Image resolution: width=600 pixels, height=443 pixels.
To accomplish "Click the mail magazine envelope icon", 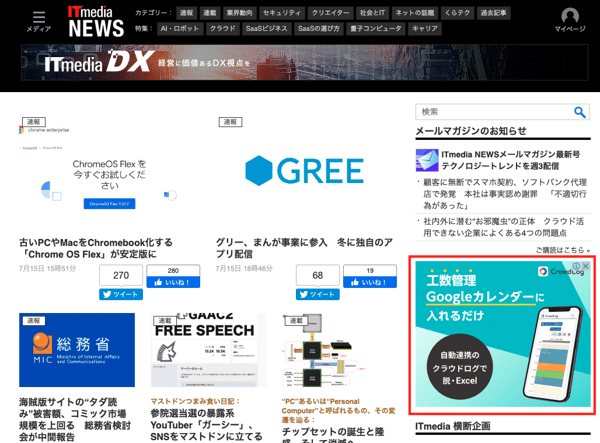I will point(427,160).
